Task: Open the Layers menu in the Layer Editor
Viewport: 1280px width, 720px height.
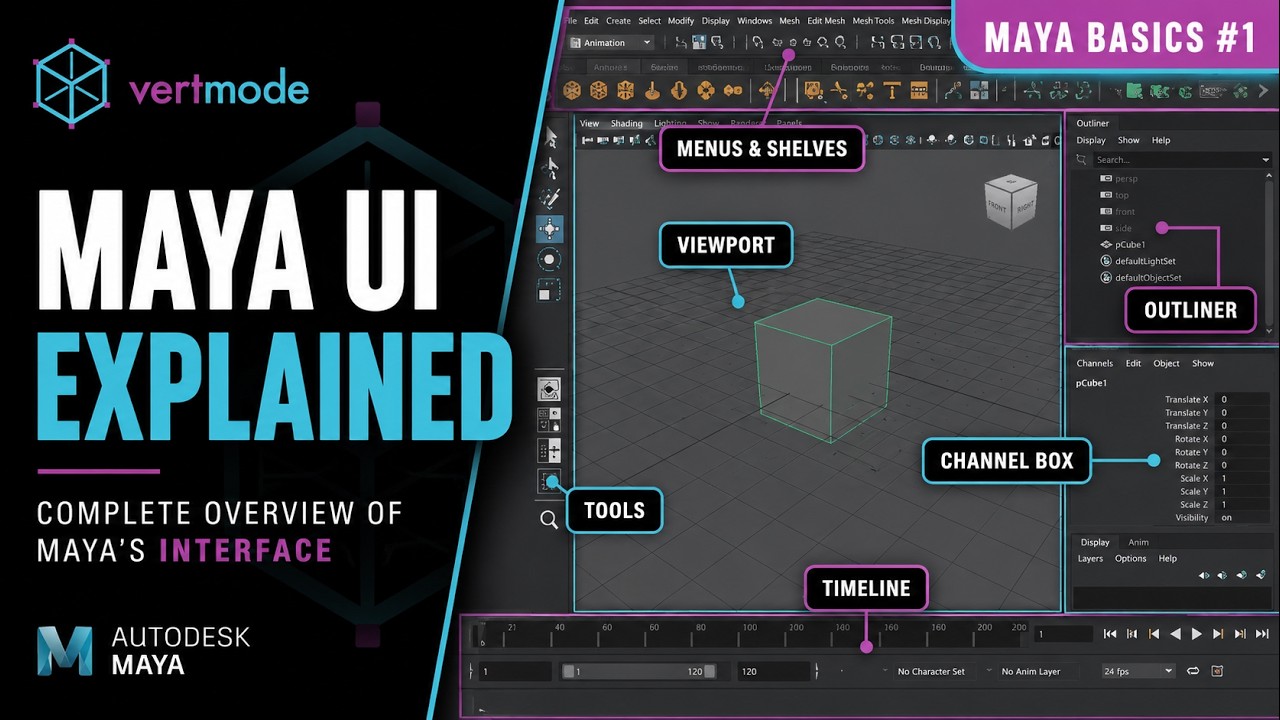Action: click(x=1090, y=558)
